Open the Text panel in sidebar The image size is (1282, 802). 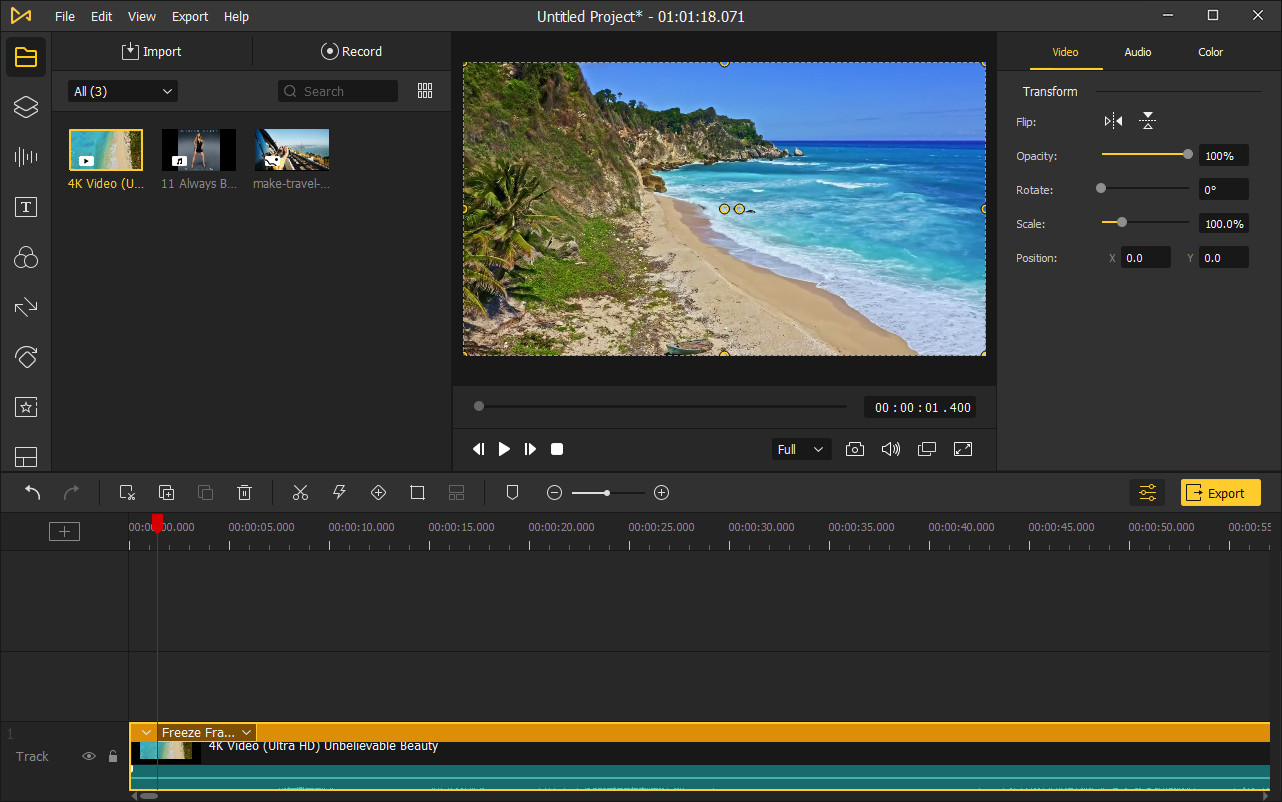26,207
